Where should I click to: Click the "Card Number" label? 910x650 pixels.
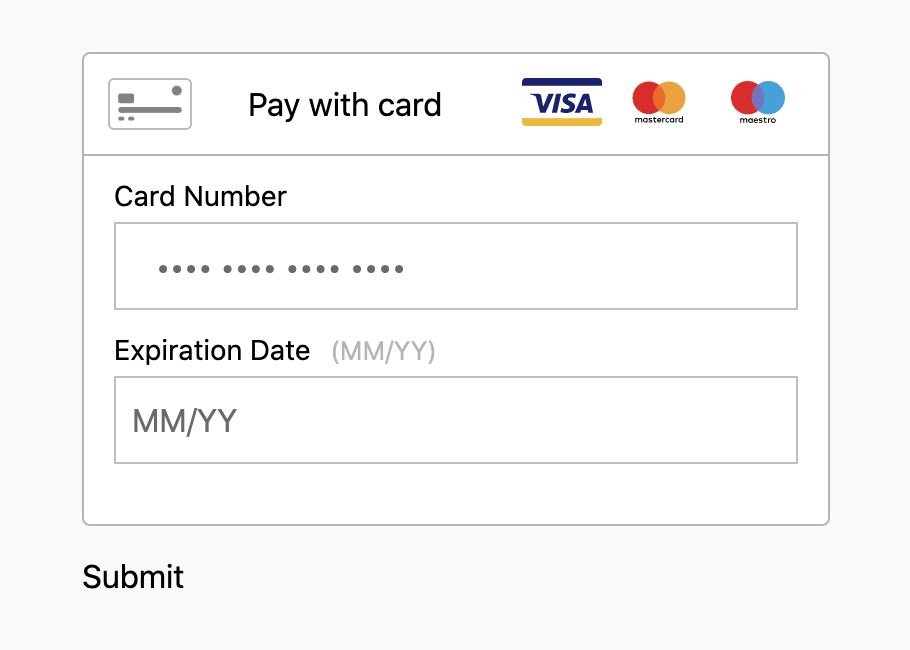pyautogui.click(x=200, y=196)
